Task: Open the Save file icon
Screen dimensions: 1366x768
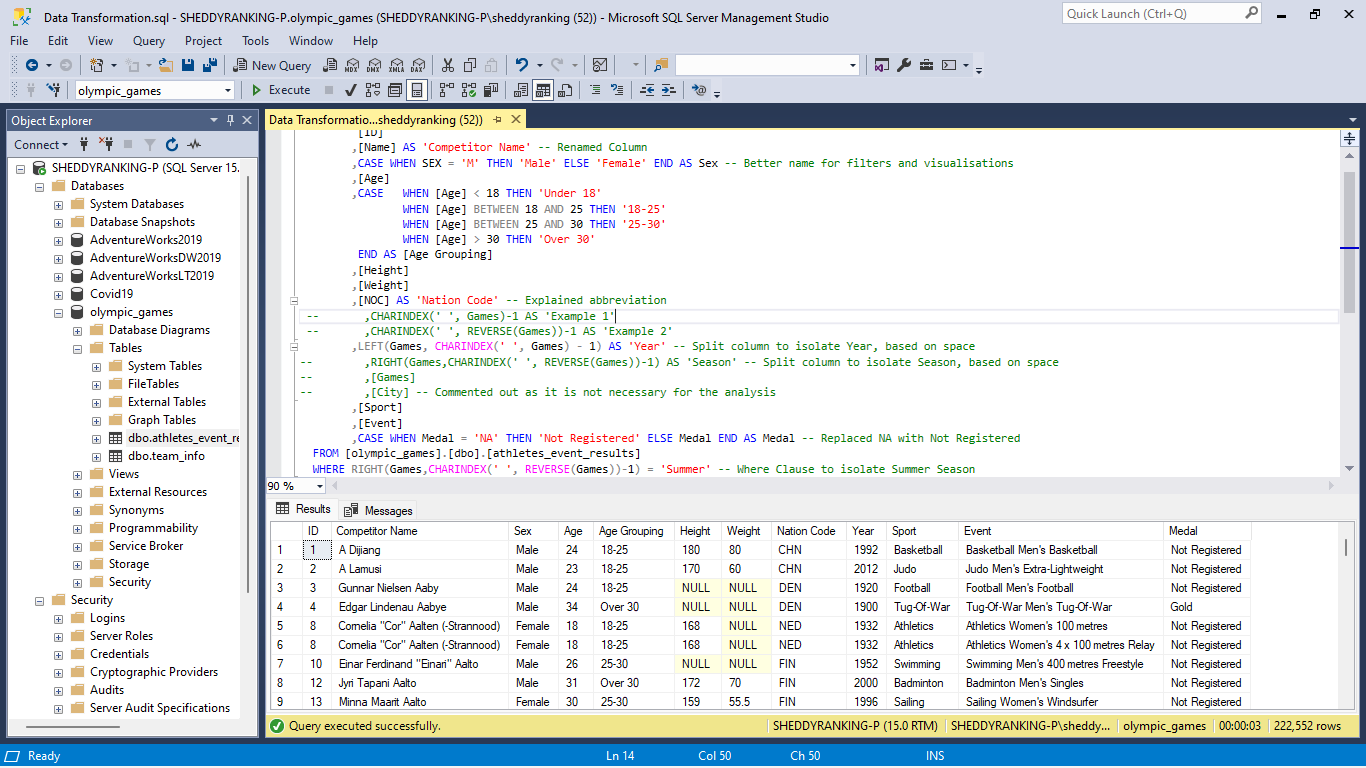Action: coord(187,65)
